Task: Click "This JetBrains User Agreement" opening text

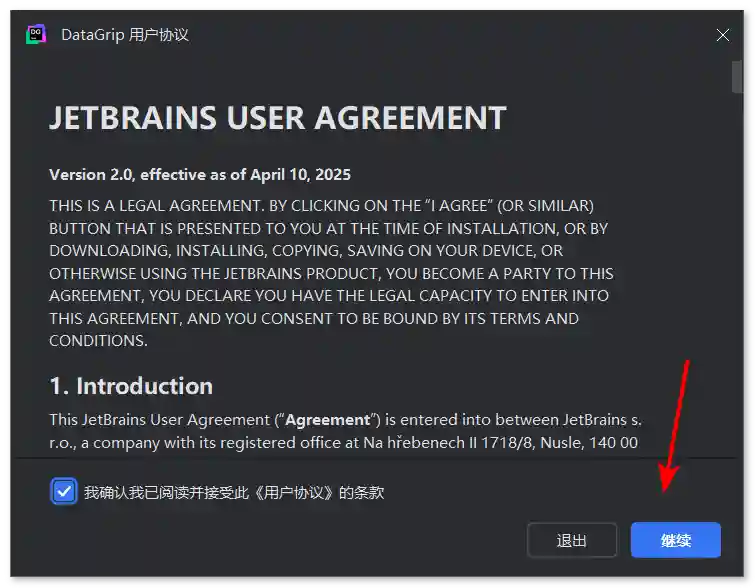Action: tap(152, 419)
